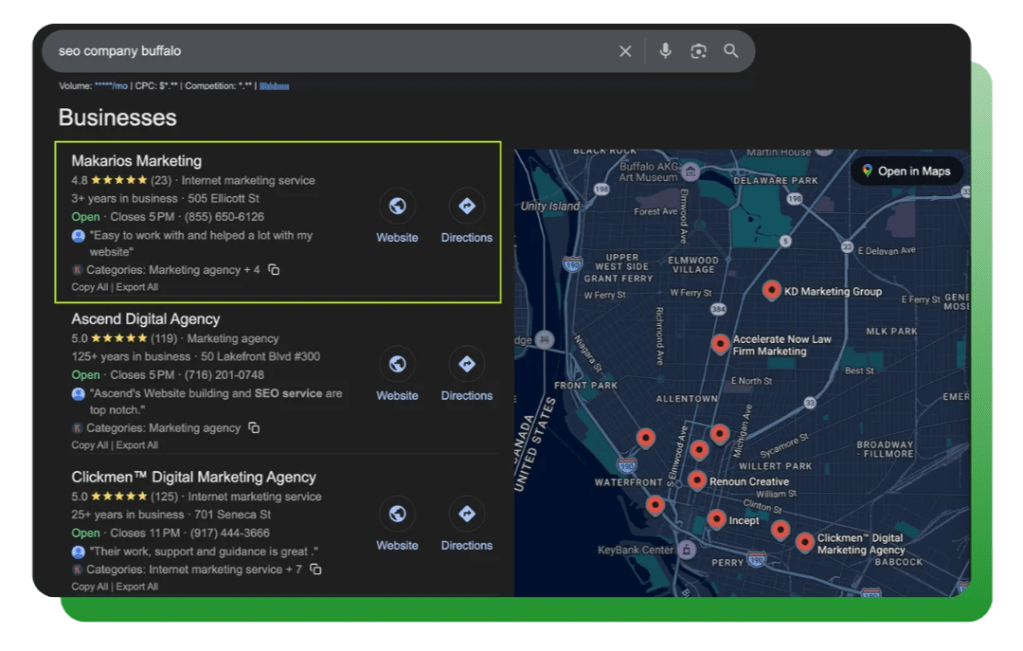
Task: Click Copy All under Ascend Digital Agency
Action: click(x=89, y=445)
